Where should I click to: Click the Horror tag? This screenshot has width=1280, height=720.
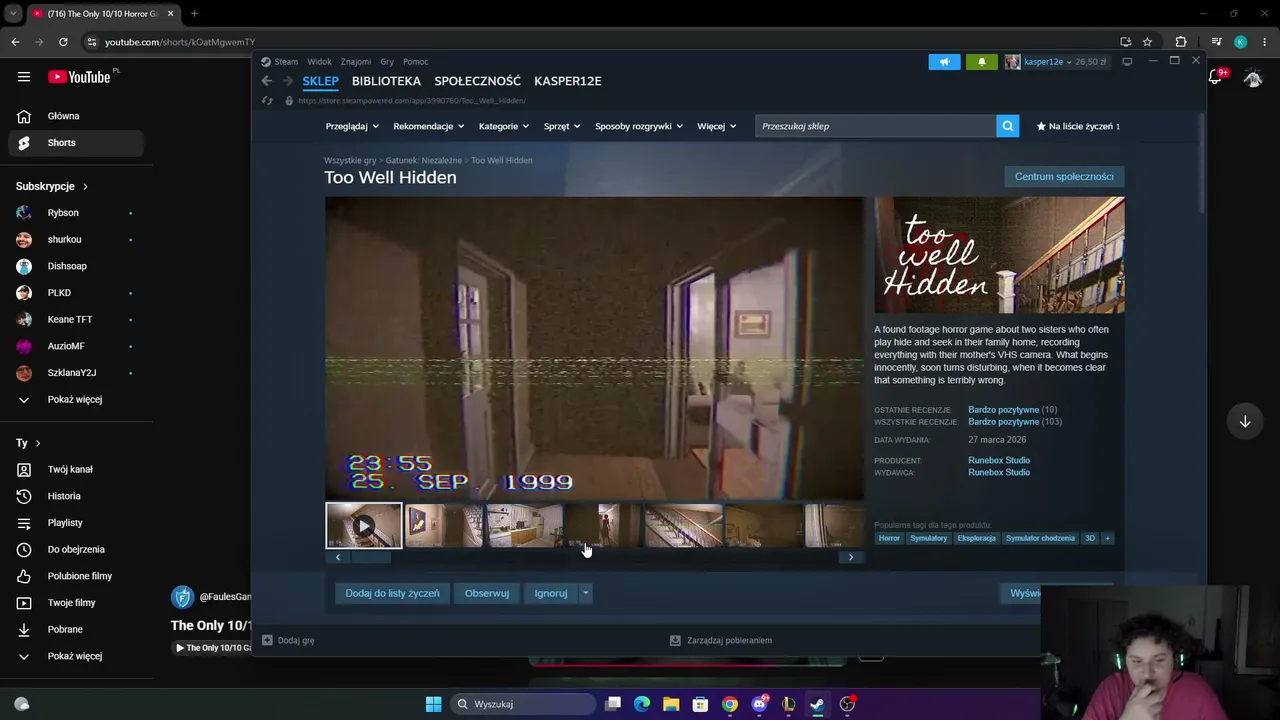click(889, 538)
